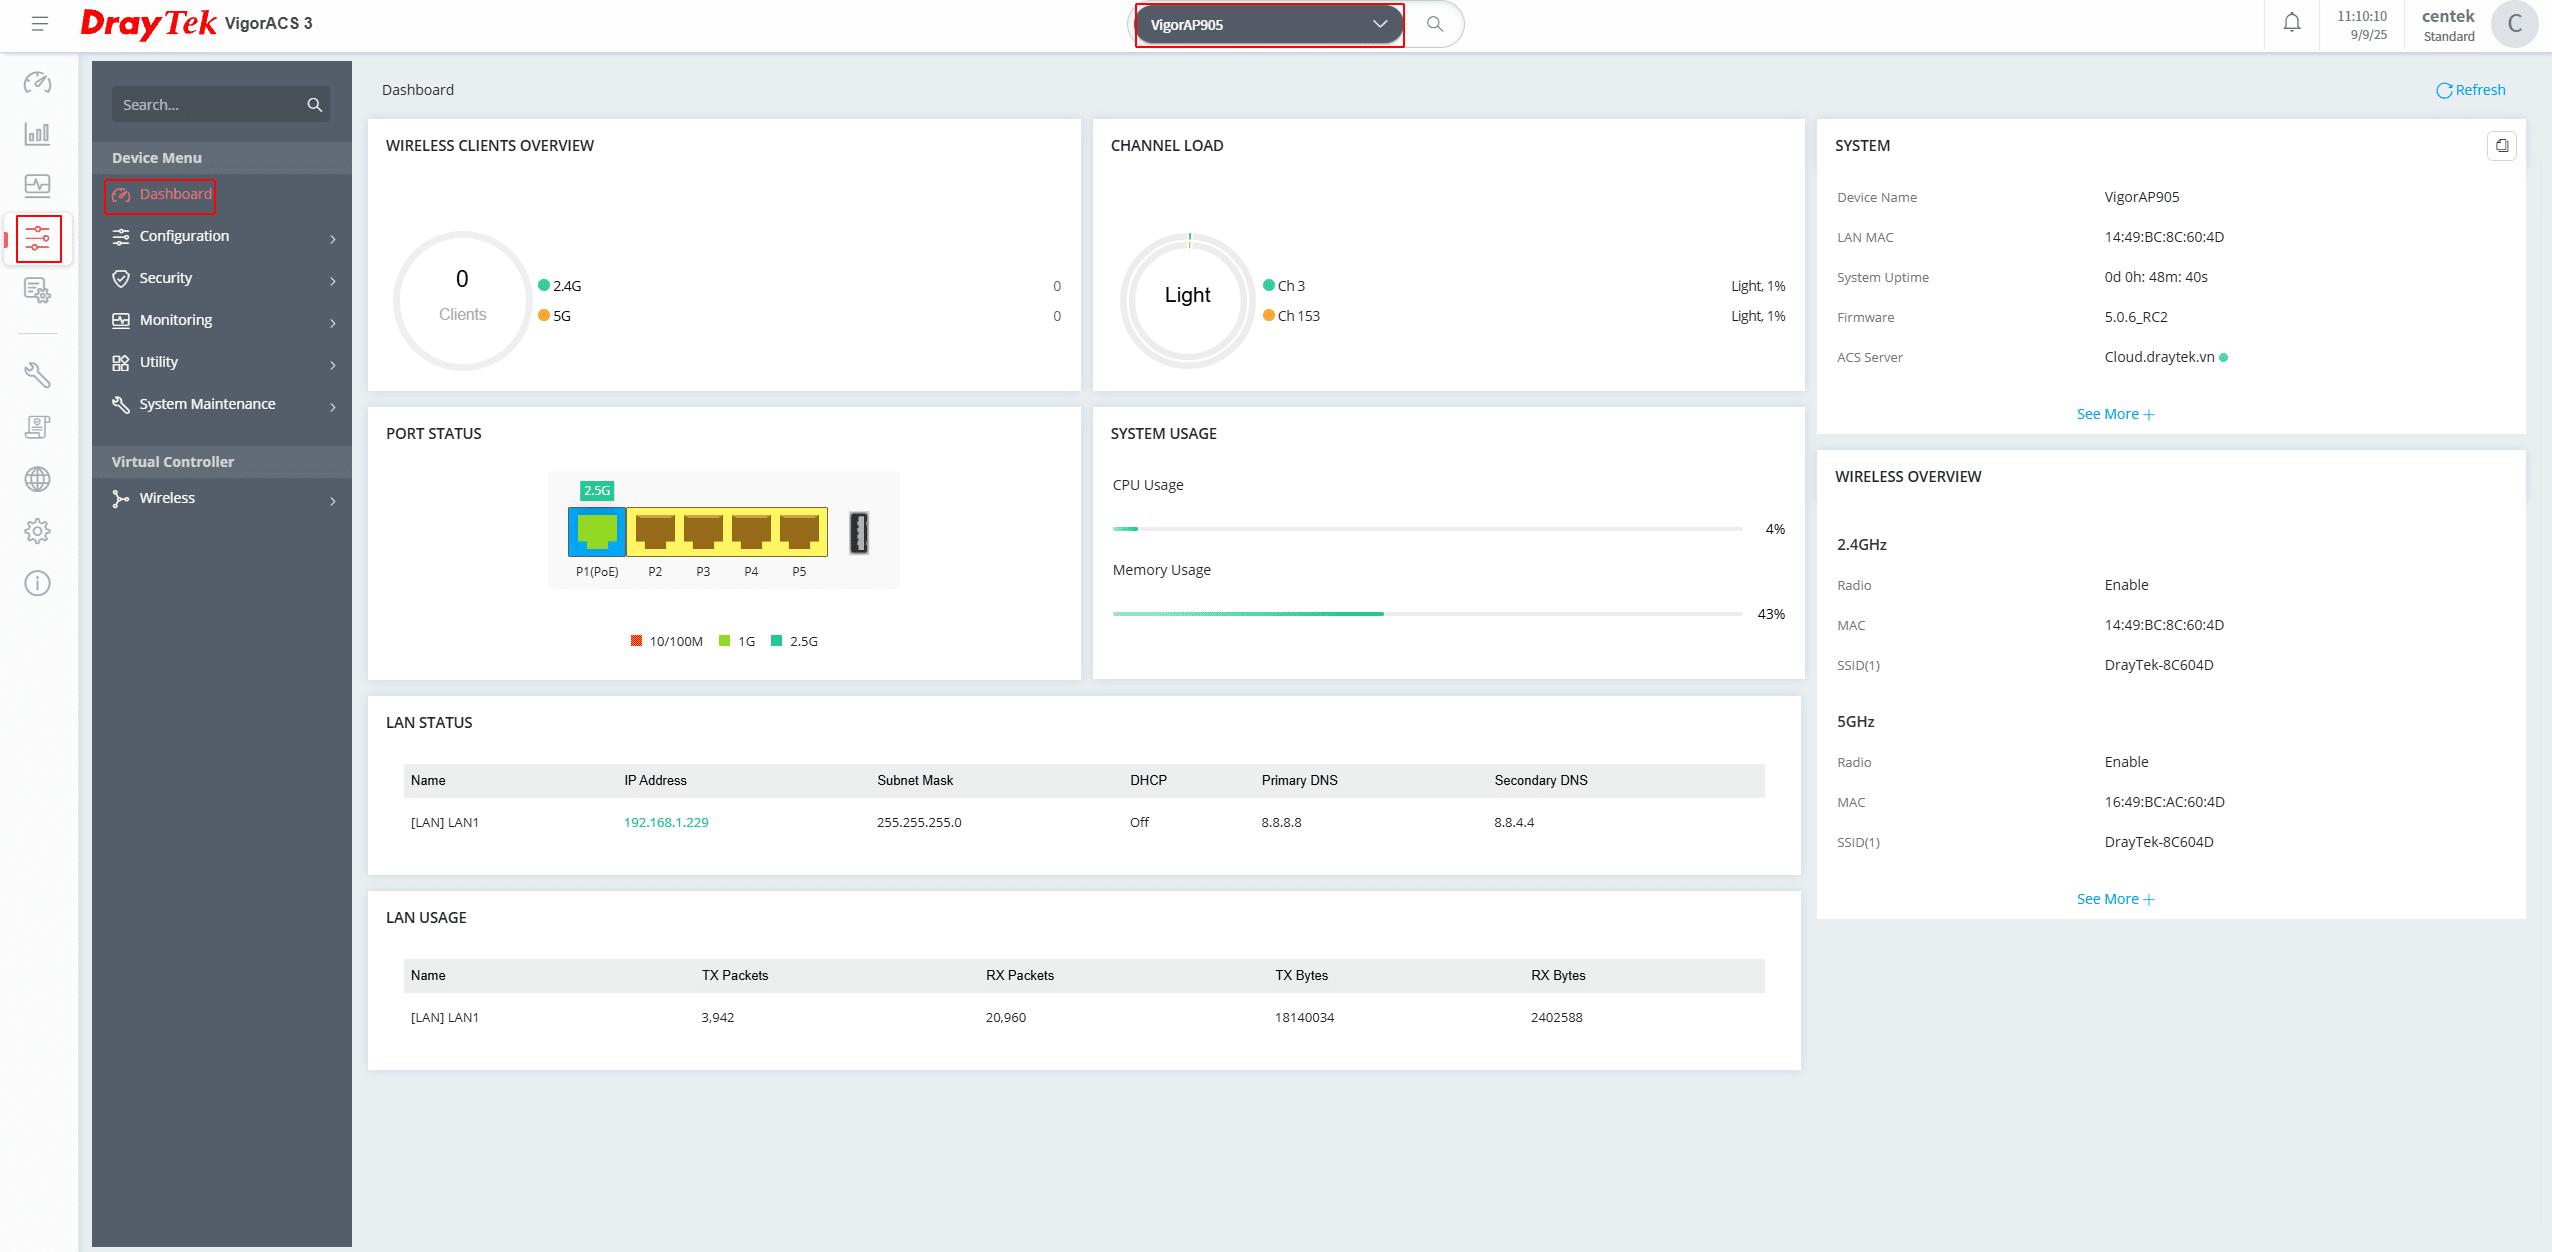Click the device menu search field

coord(210,105)
